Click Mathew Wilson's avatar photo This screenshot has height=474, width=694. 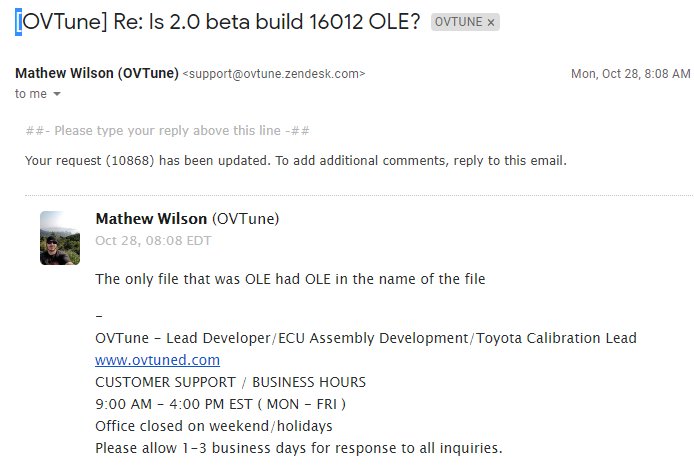[x=60, y=238]
